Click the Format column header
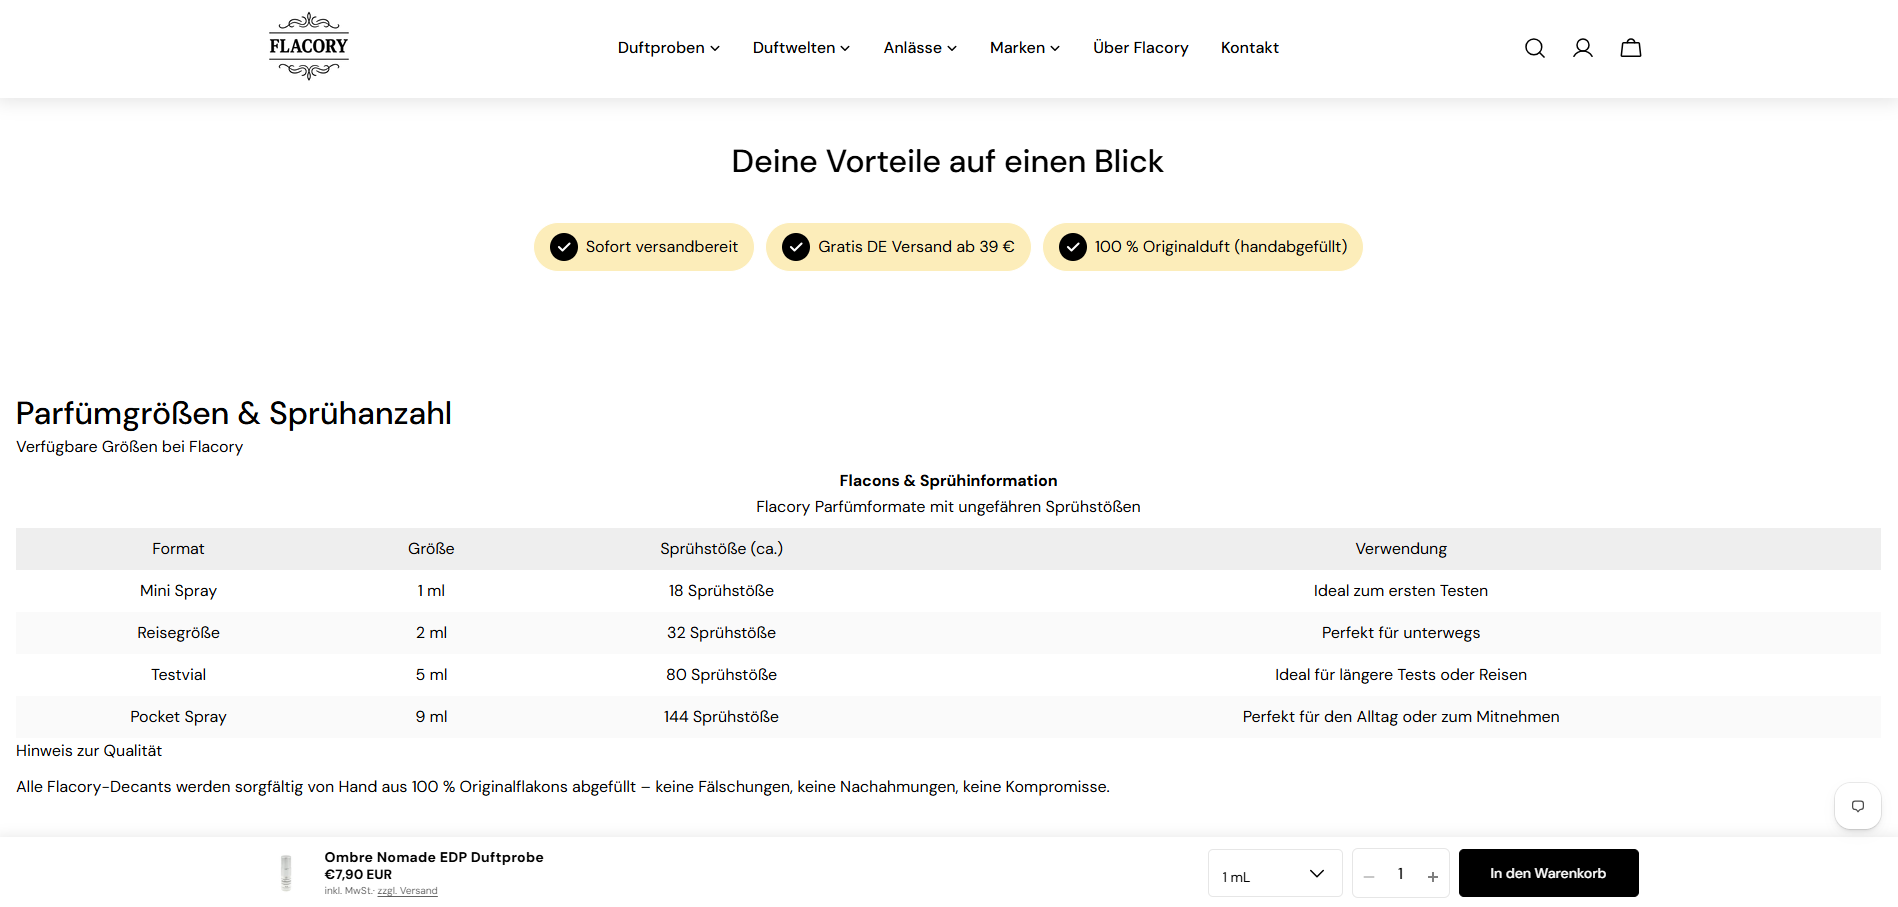 pos(178,549)
